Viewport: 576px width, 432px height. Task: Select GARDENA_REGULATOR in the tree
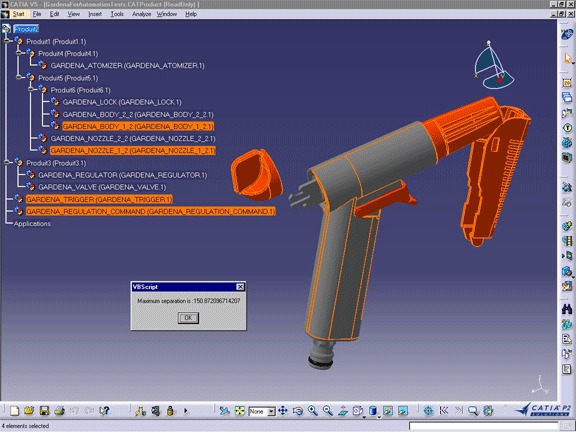tap(123, 175)
